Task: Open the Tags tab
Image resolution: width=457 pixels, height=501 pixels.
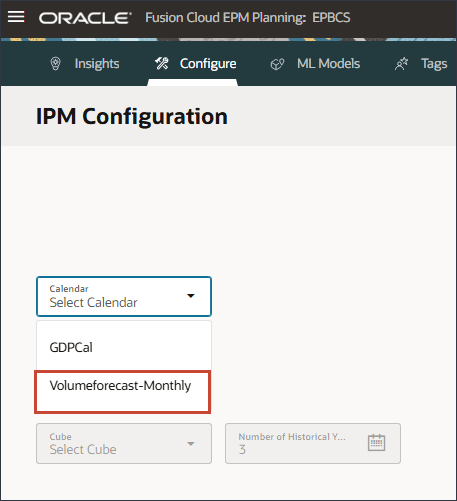Action: point(421,64)
